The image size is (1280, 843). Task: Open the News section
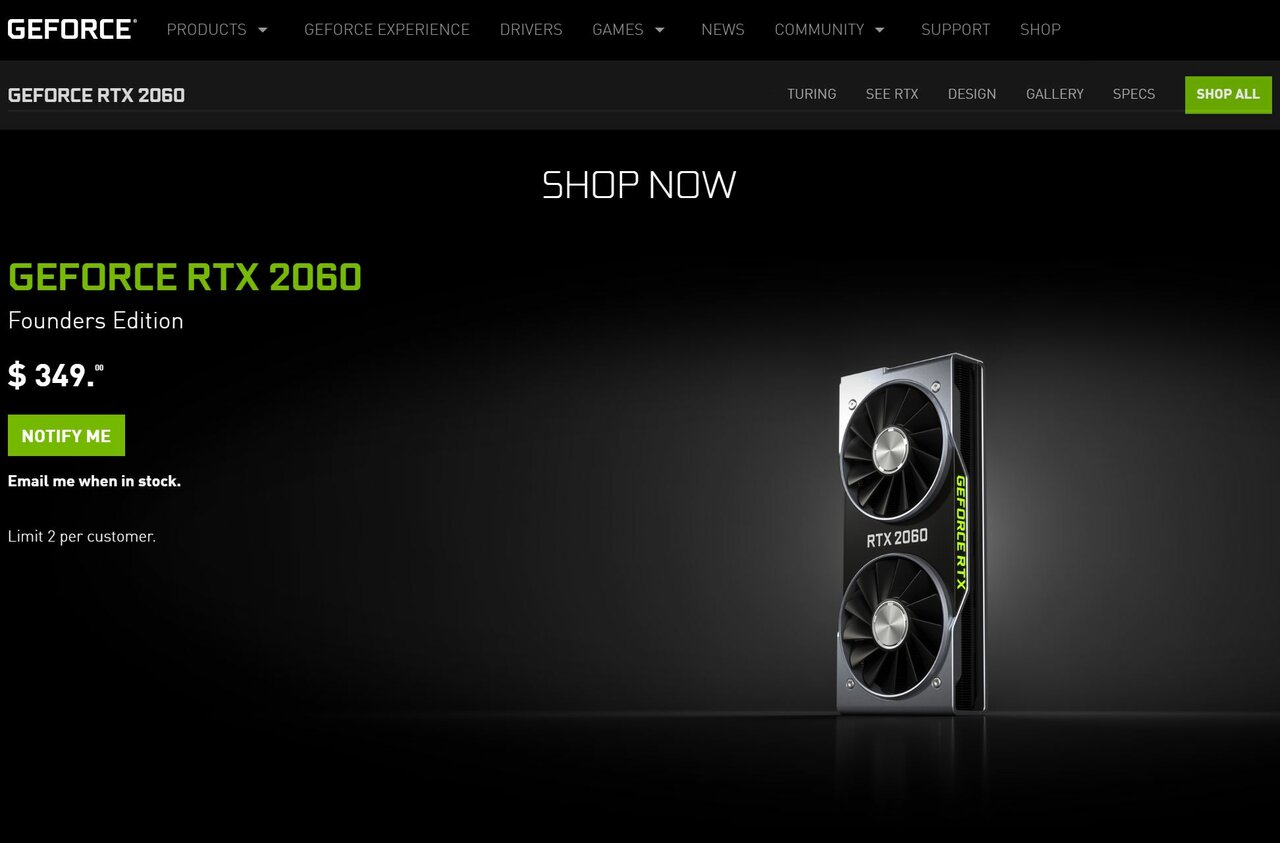tap(723, 30)
